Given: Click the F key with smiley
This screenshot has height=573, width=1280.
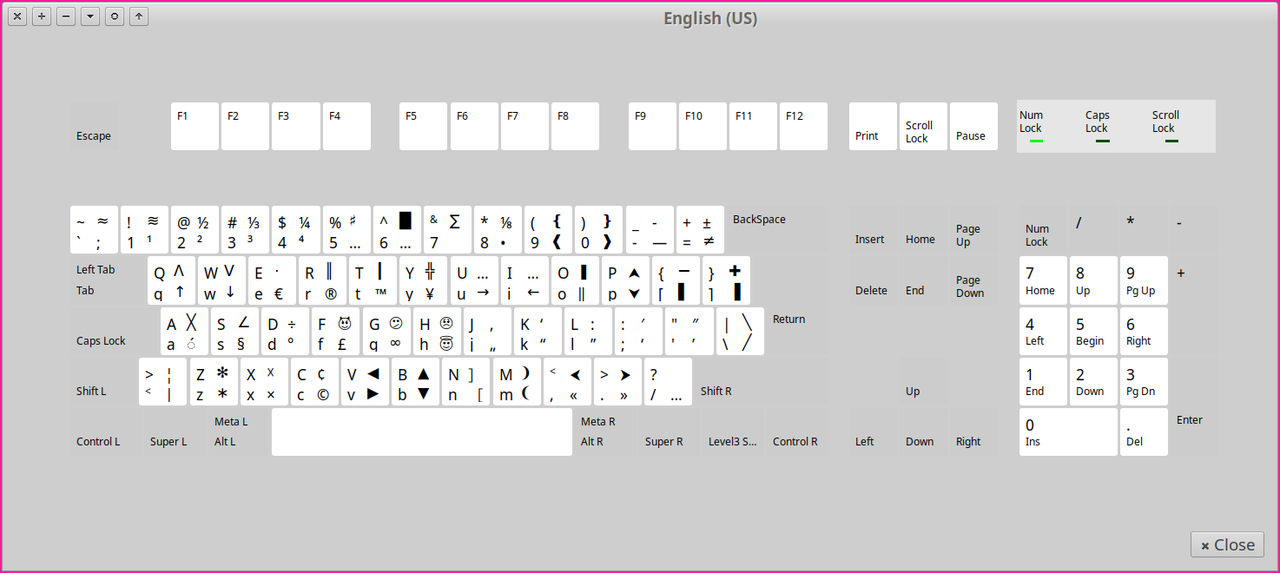Looking at the screenshot, I should click(x=337, y=332).
